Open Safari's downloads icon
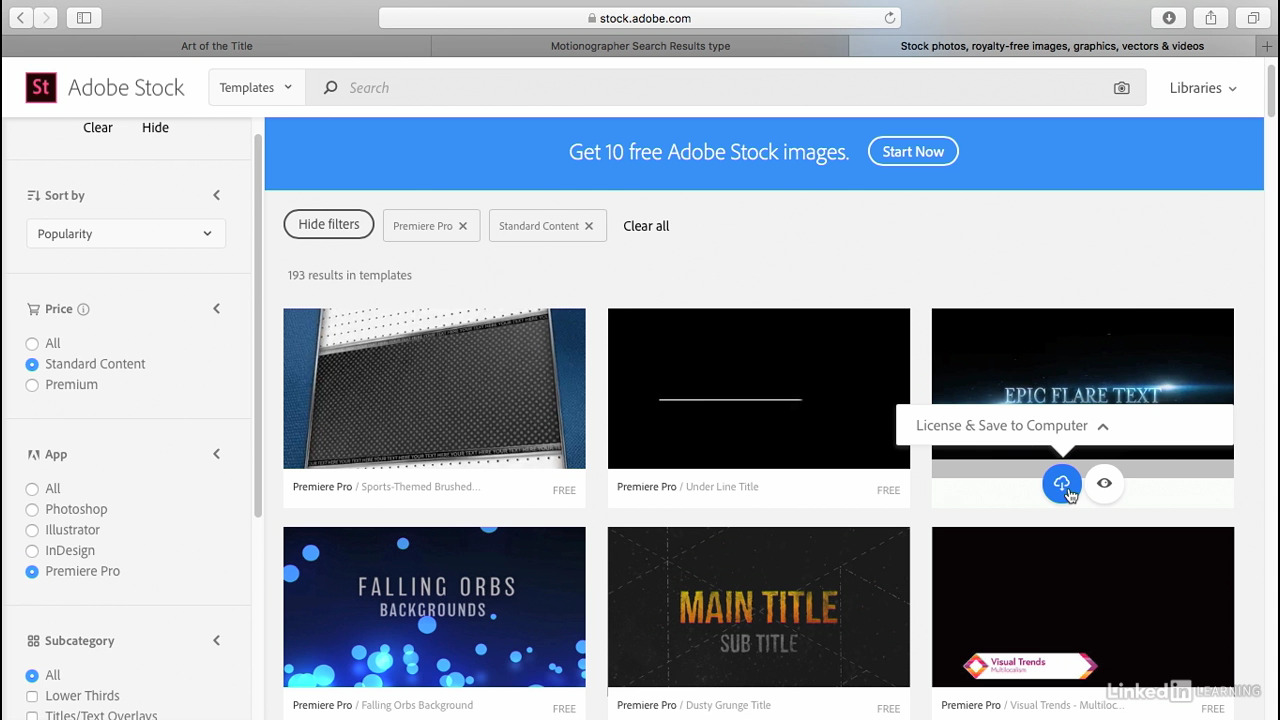1280x720 pixels. (x=1169, y=18)
